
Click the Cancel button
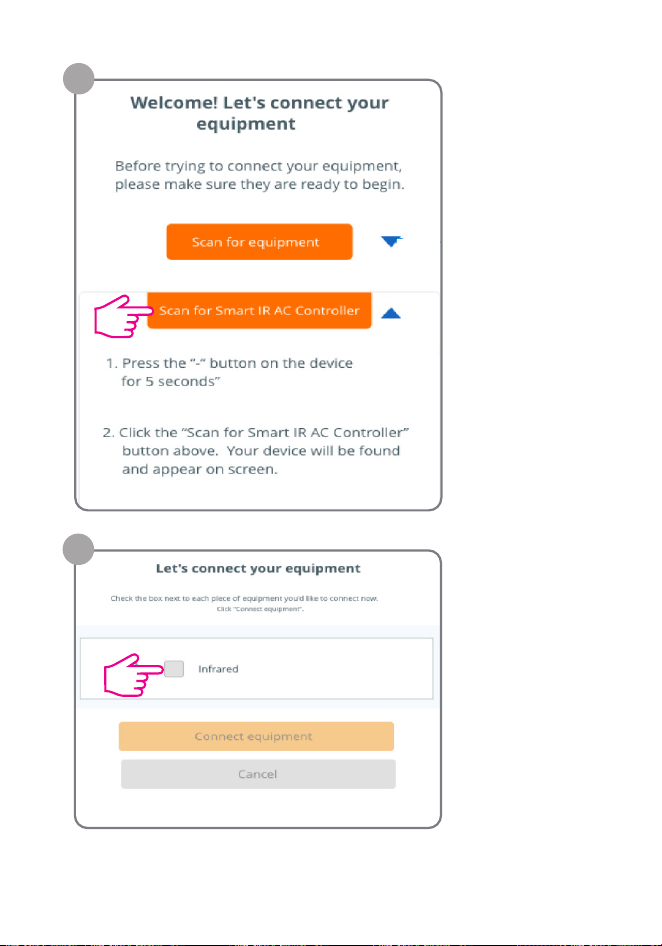[x=258, y=774]
